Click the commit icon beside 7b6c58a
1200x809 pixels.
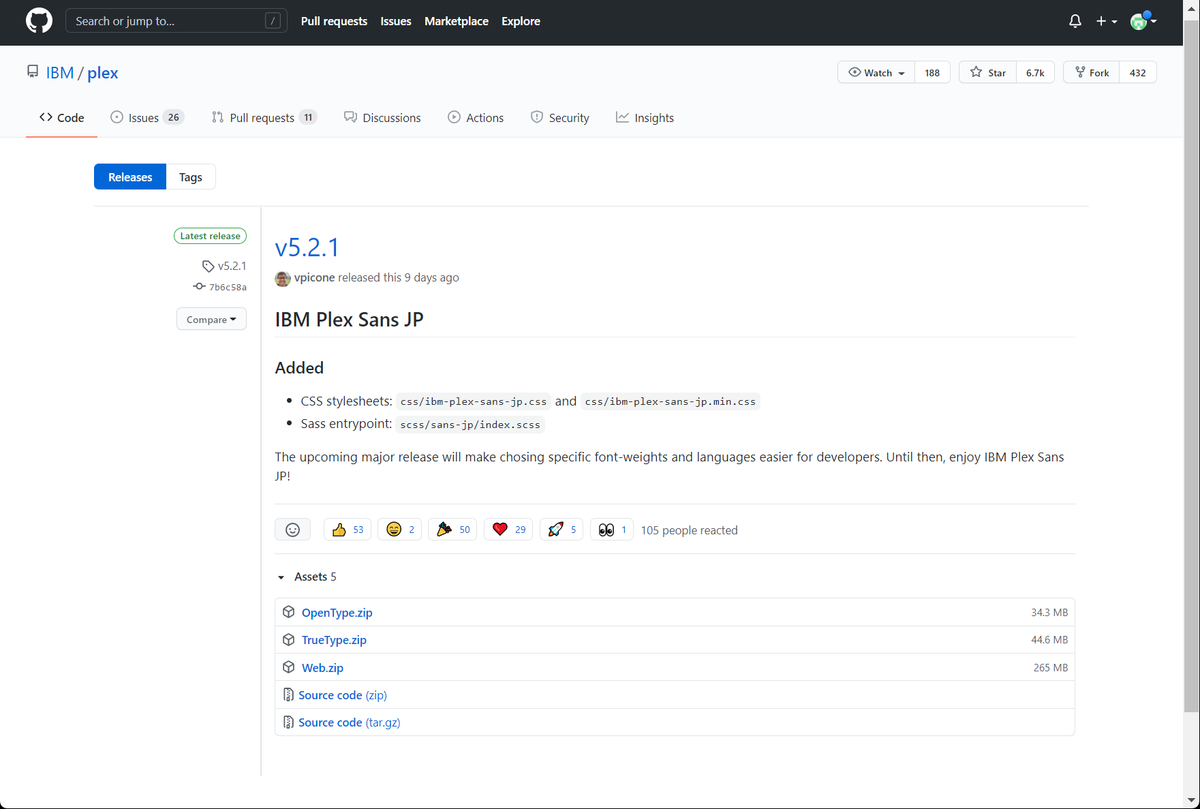click(x=199, y=287)
